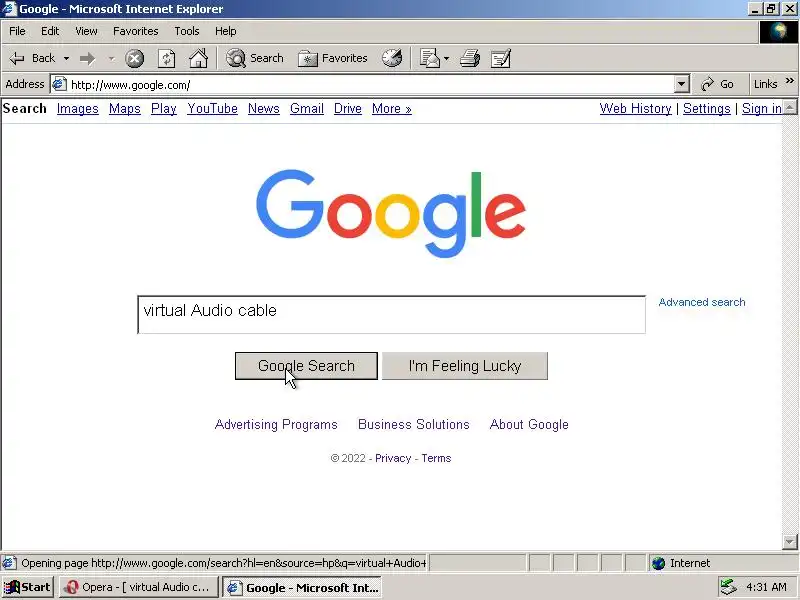Open the Maps link

124,109
